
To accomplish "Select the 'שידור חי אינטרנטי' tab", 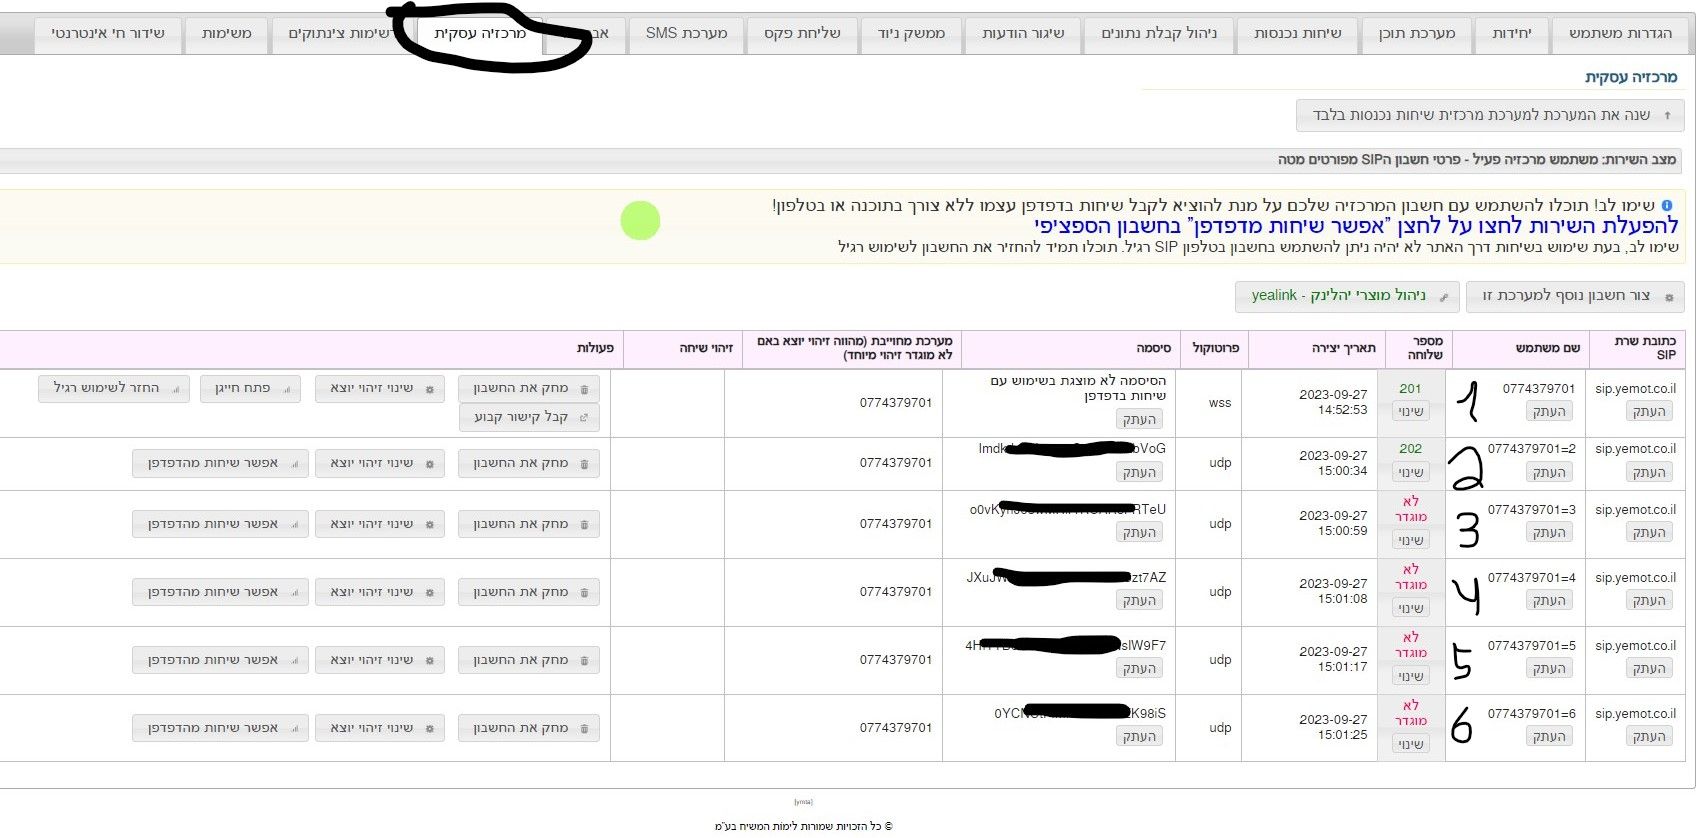I will pos(108,34).
